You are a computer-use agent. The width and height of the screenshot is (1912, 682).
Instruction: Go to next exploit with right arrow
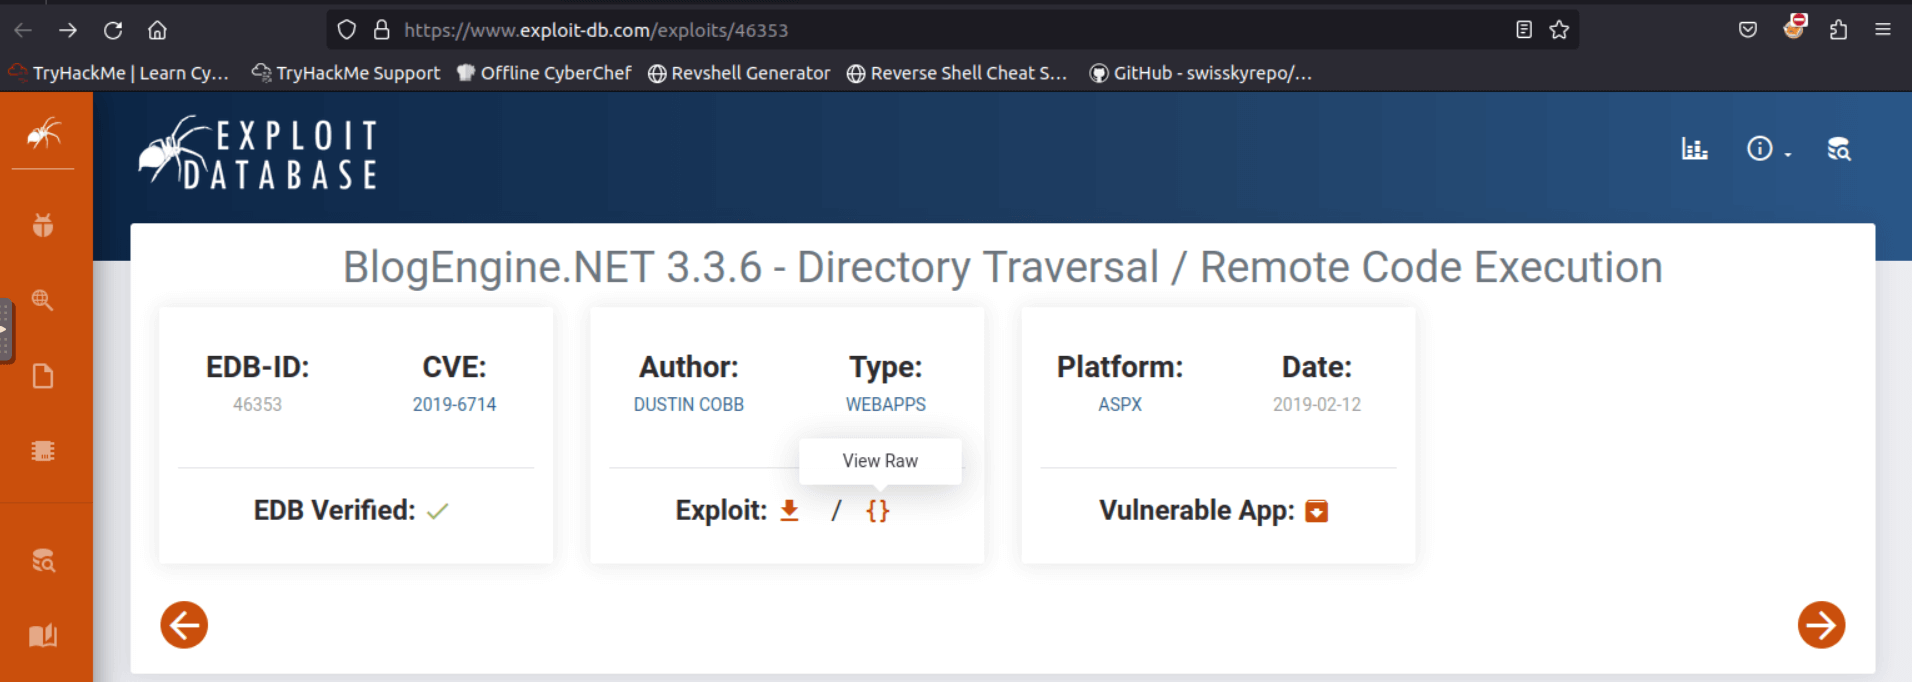tap(1820, 625)
